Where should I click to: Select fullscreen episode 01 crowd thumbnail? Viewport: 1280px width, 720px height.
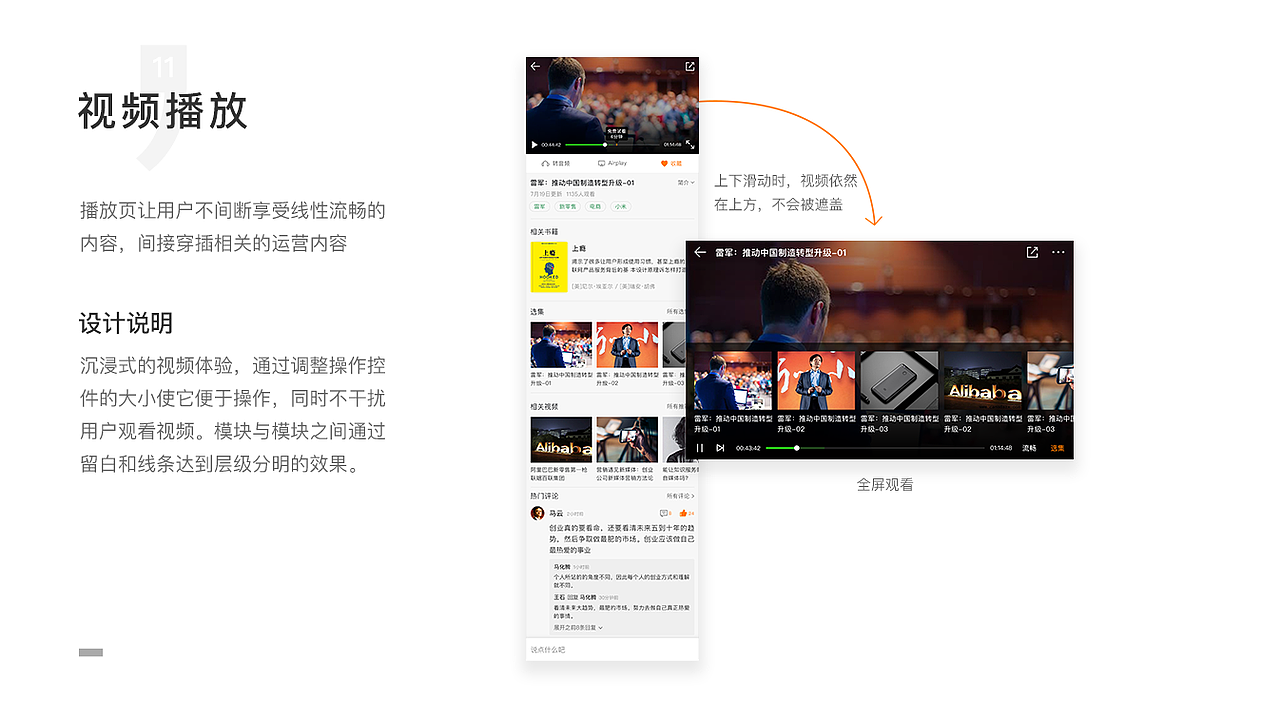733,380
